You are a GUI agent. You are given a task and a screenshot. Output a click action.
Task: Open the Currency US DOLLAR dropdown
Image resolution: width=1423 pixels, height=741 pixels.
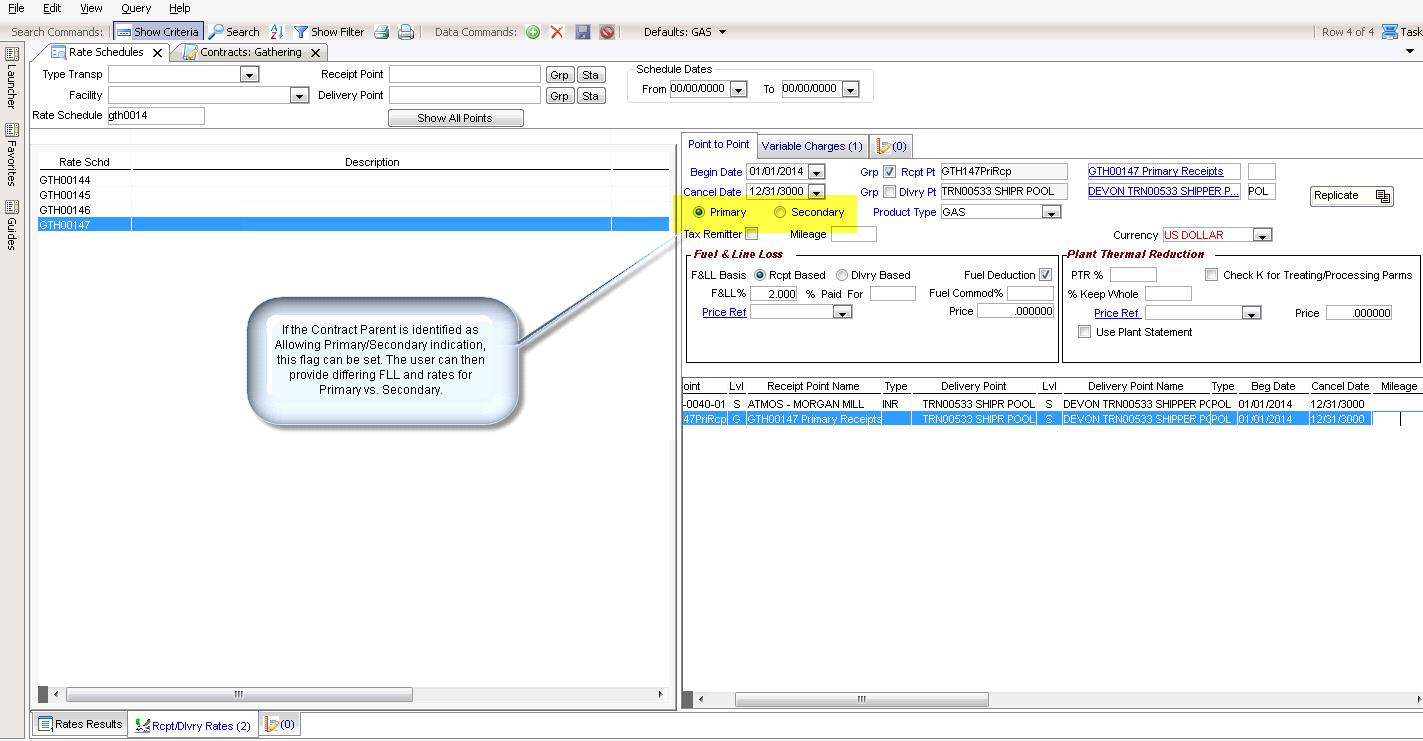pos(1262,236)
